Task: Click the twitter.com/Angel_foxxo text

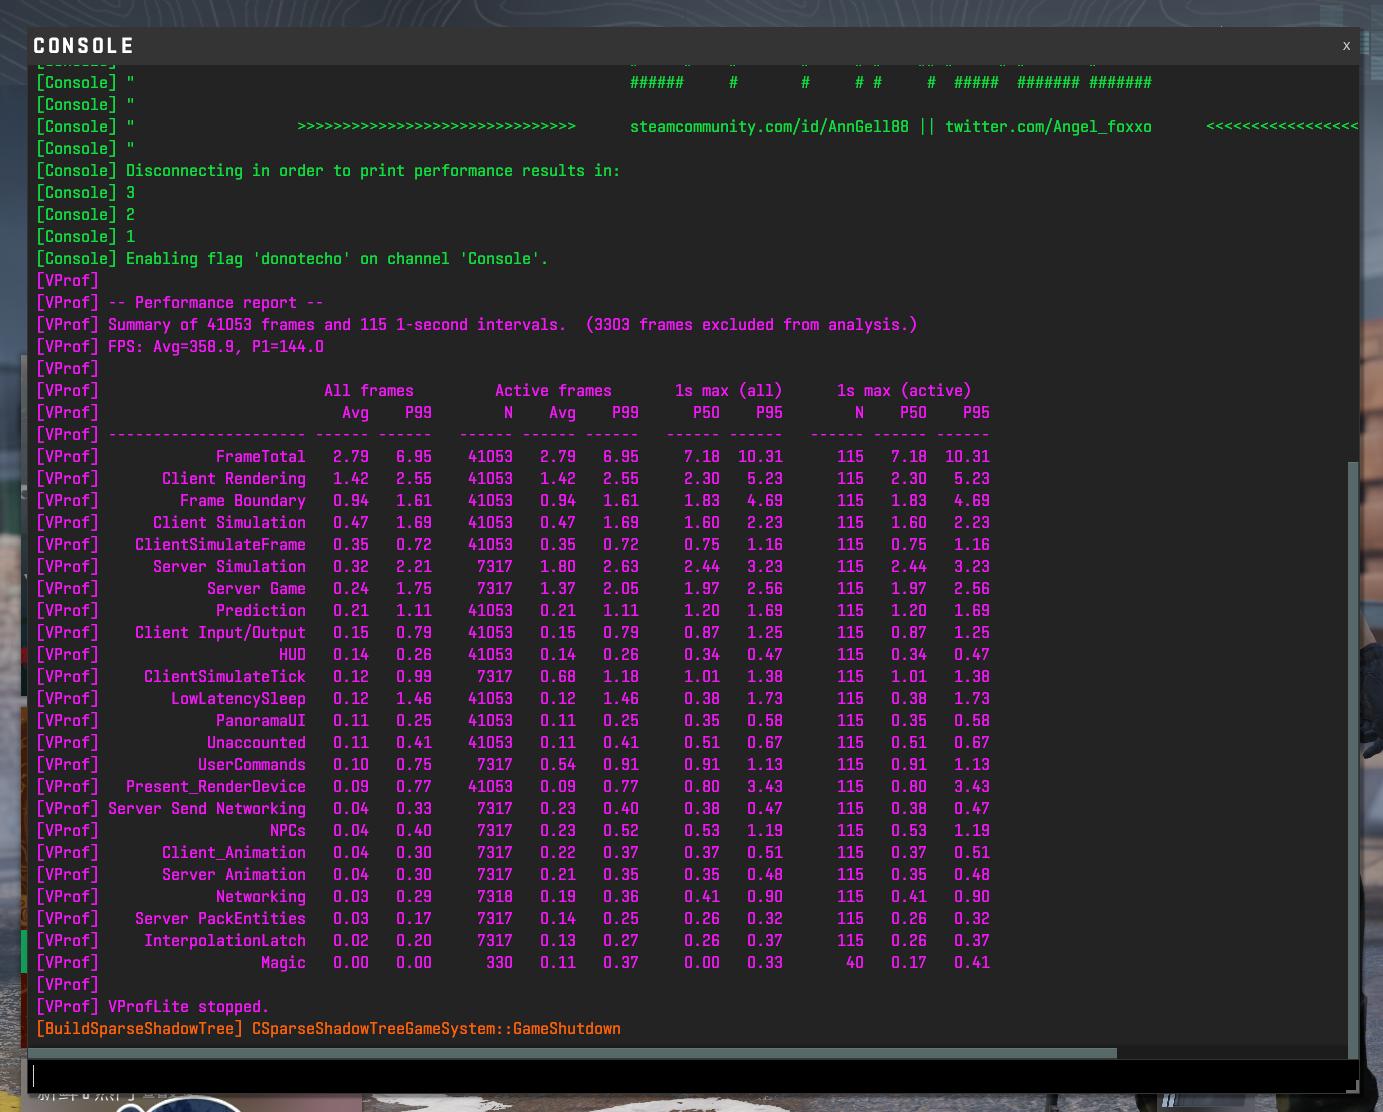Action: [x=1048, y=127]
